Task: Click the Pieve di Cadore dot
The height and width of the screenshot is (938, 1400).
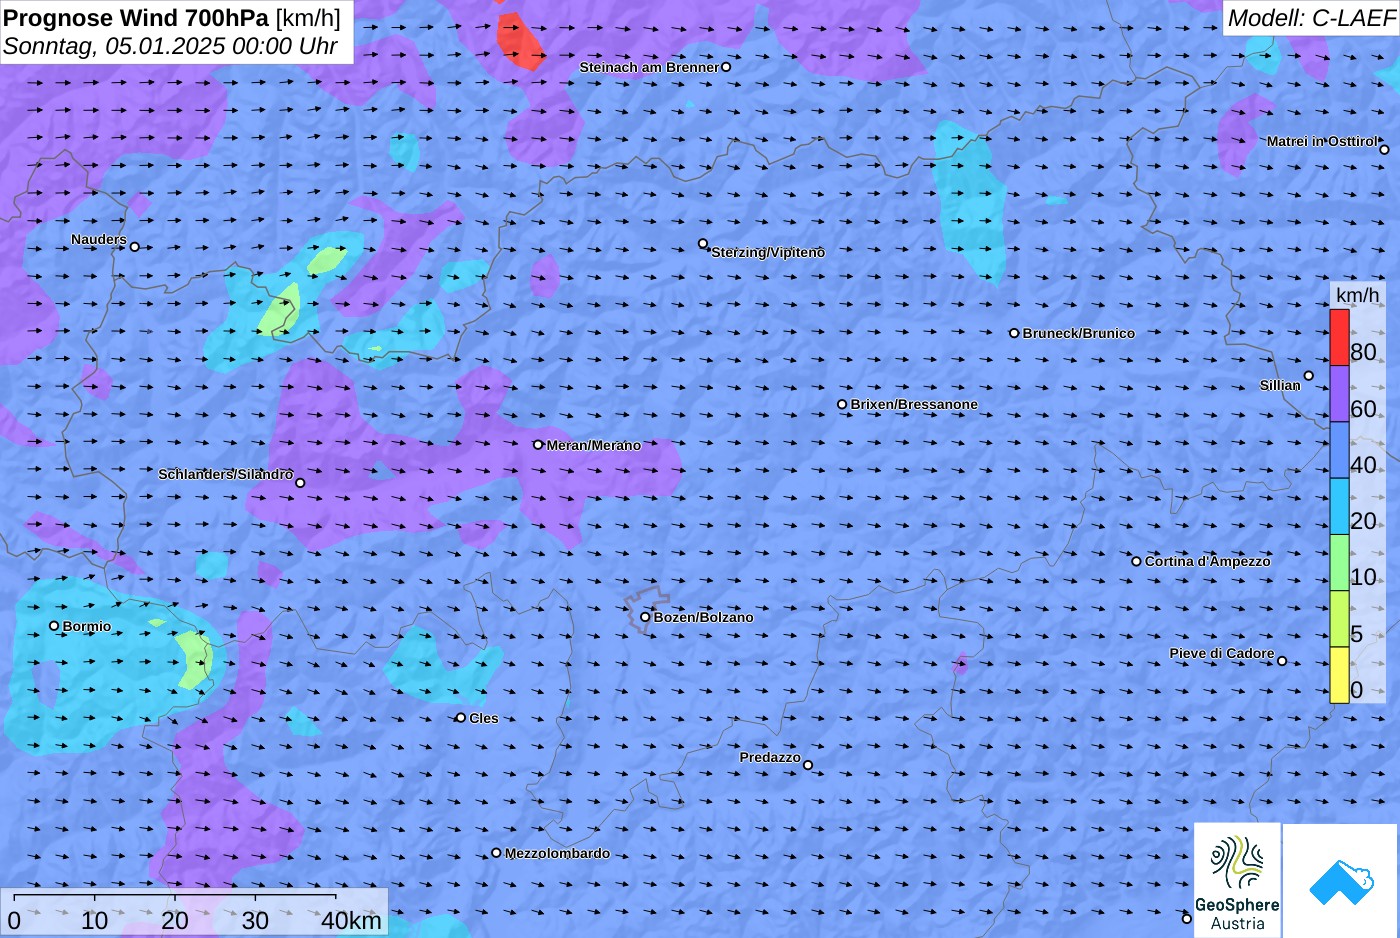Action: [1282, 660]
